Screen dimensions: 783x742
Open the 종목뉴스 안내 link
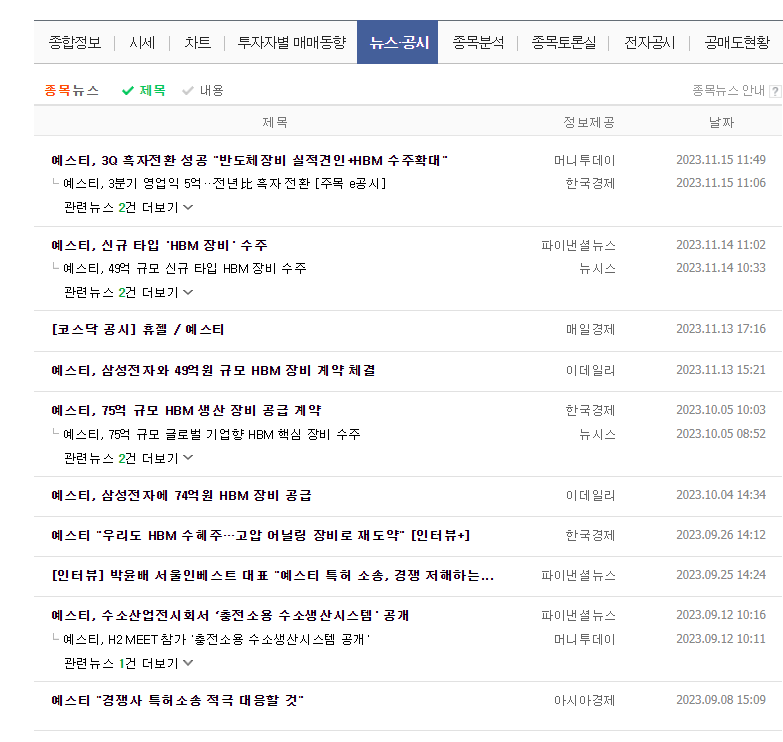pos(729,90)
